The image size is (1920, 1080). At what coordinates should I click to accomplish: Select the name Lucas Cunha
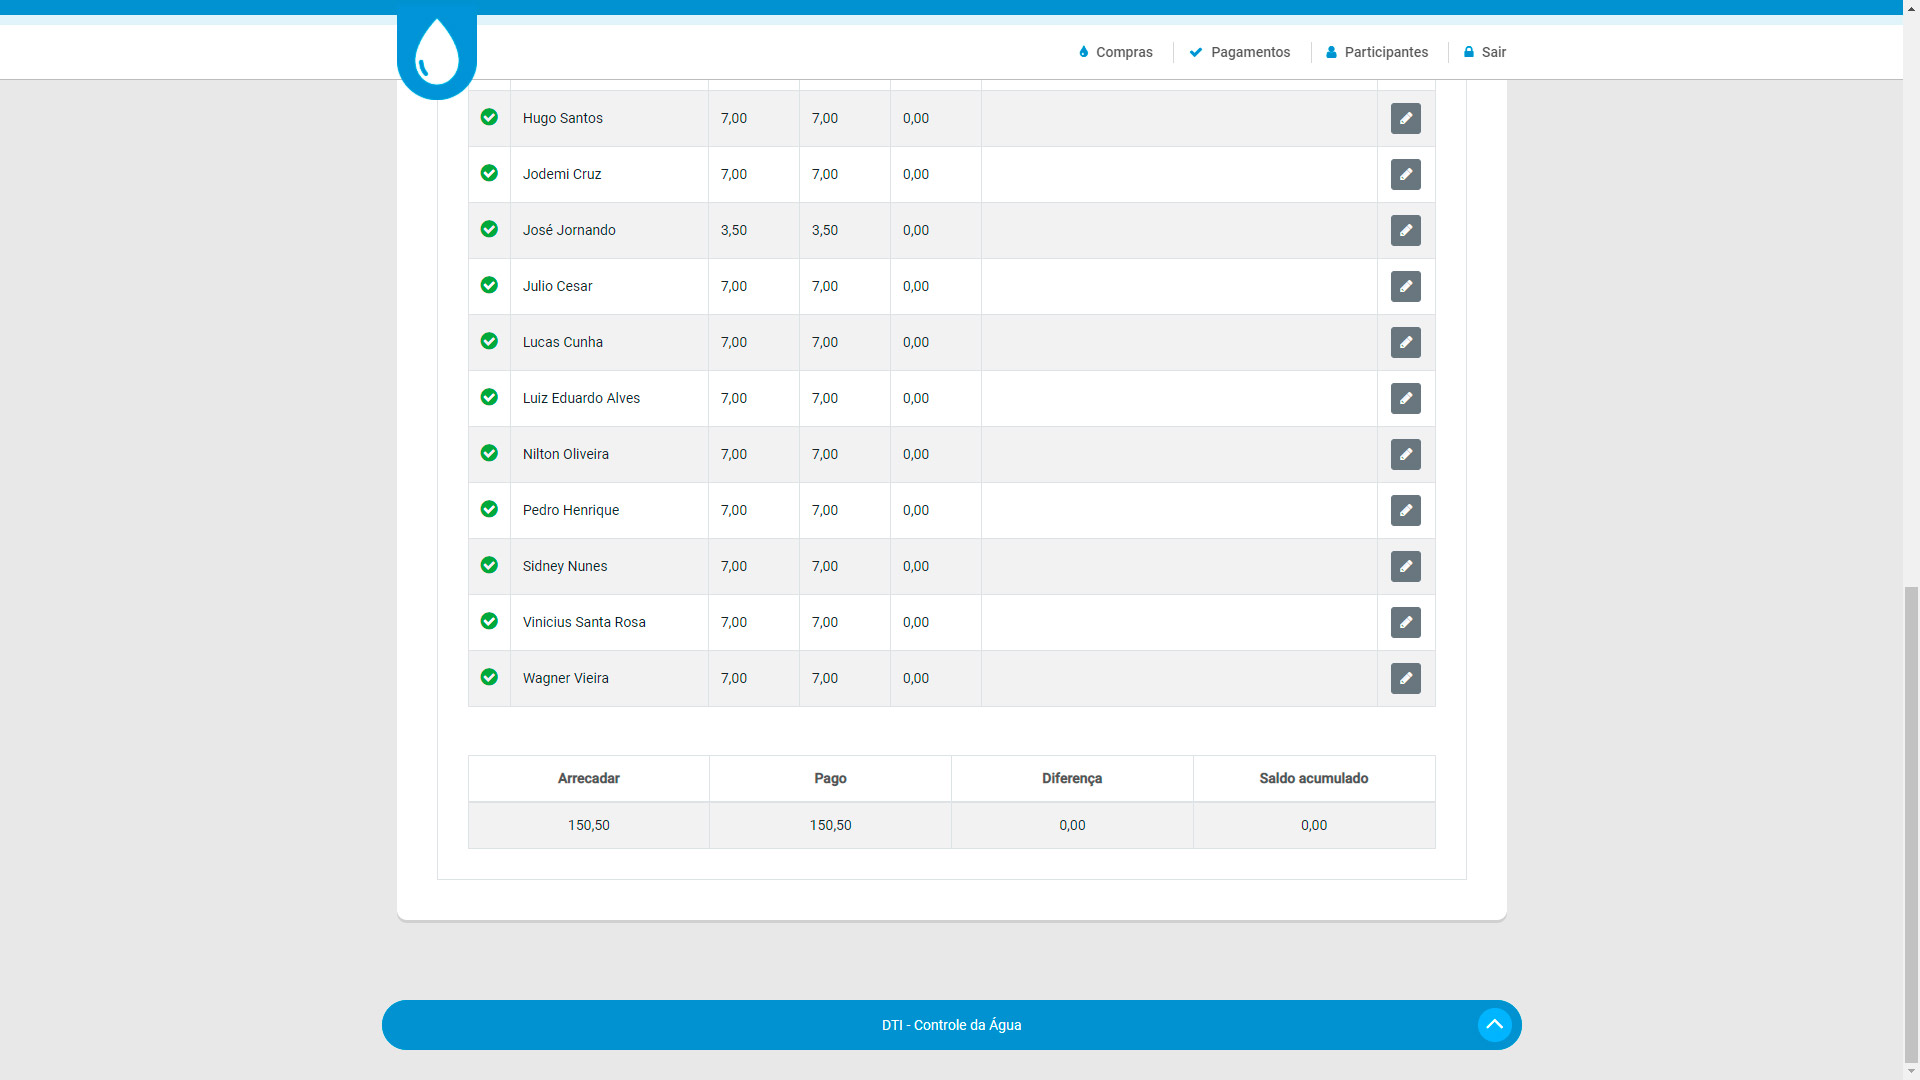[x=563, y=342]
